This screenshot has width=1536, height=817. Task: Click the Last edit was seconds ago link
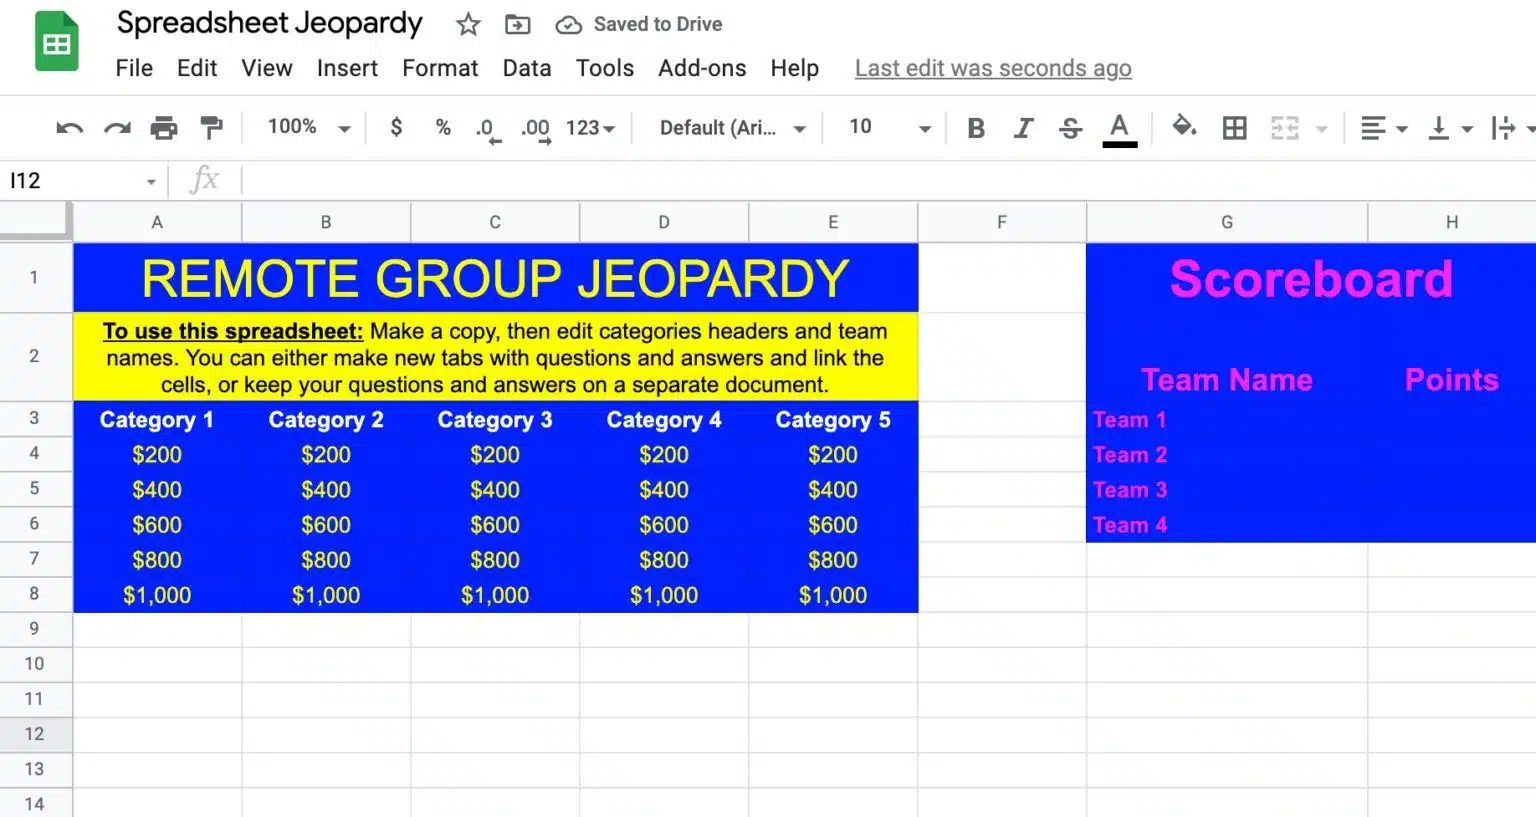pos(992,68)
